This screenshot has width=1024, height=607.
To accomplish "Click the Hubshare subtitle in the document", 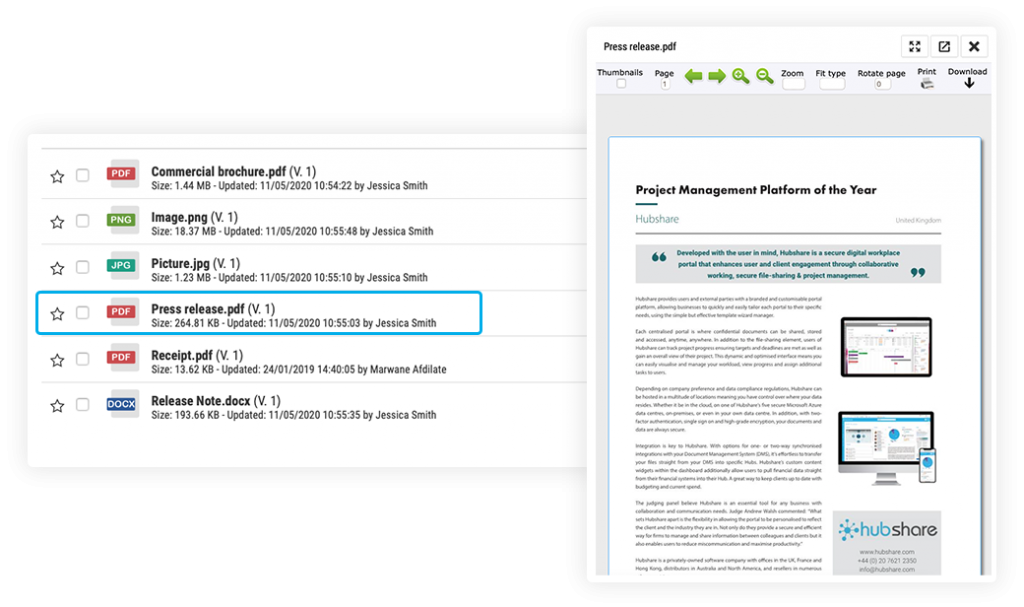I will point(657,219).
